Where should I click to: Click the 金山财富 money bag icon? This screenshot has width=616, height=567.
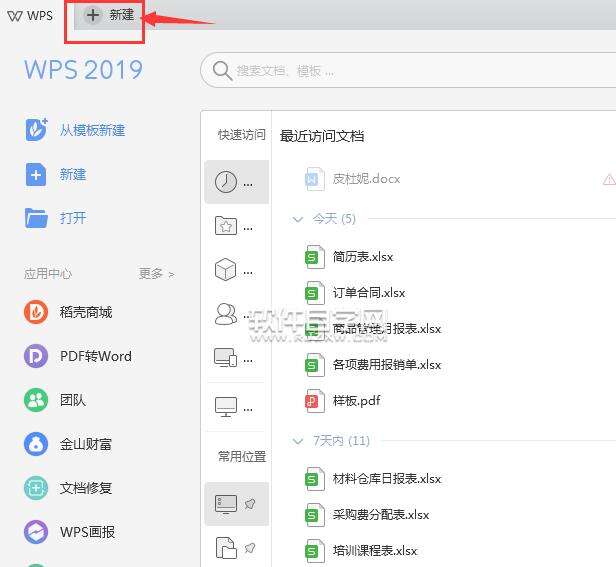coord(36,444)
